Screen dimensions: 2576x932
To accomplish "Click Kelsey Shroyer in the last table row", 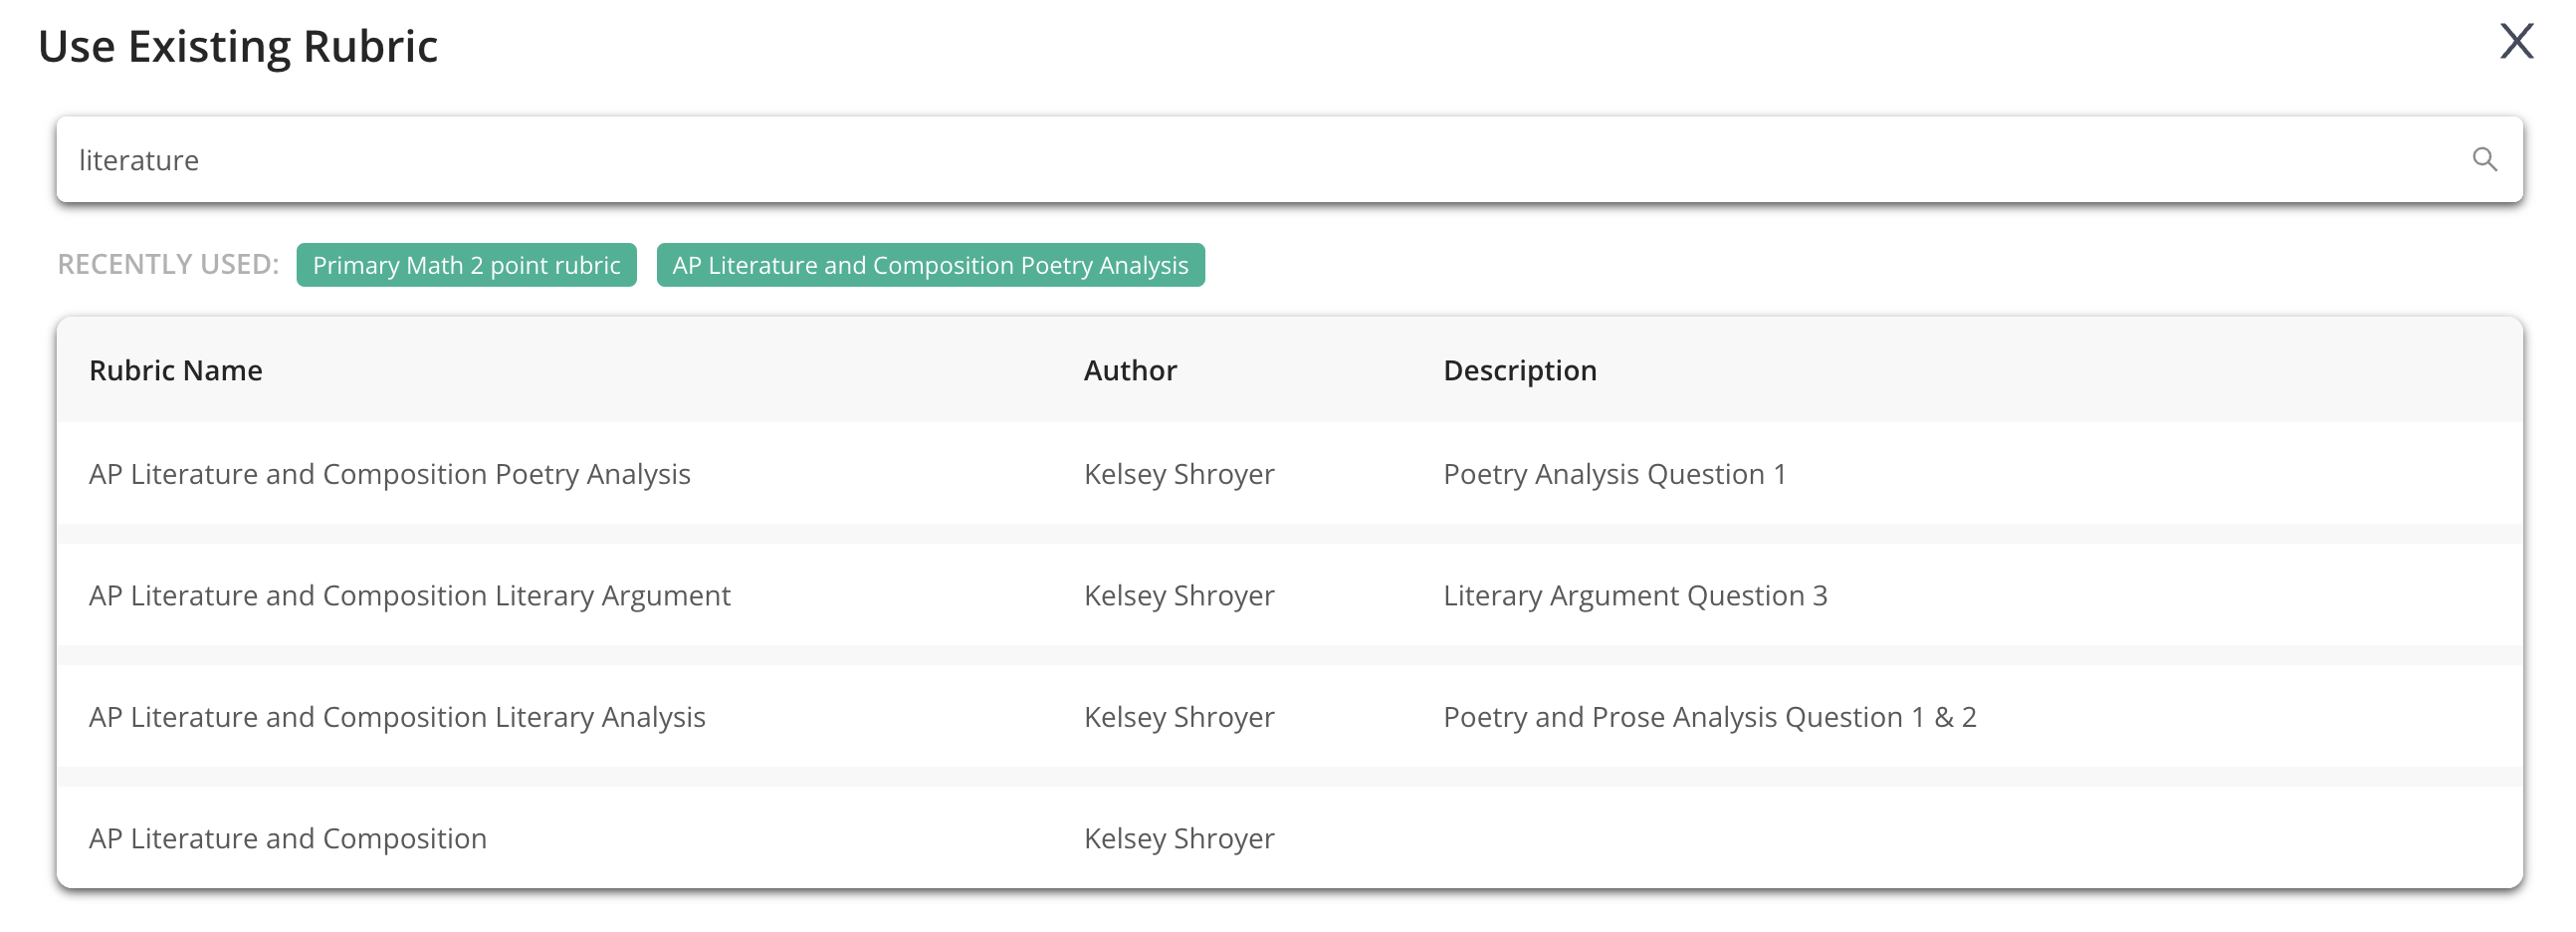I will coord(1179,838).
